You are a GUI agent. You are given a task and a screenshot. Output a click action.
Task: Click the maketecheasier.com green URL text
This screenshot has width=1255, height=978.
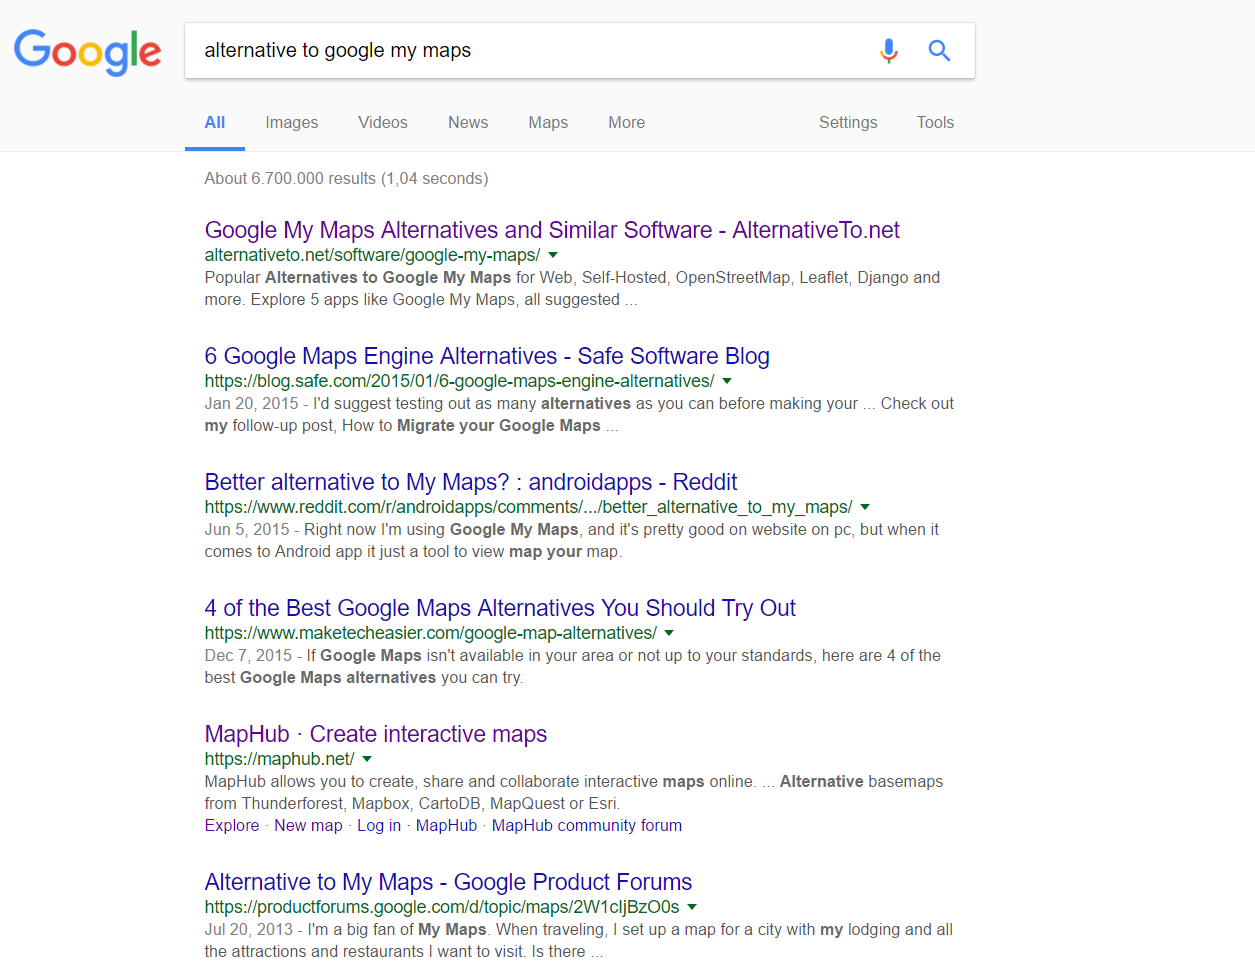[x=430, y=633]
